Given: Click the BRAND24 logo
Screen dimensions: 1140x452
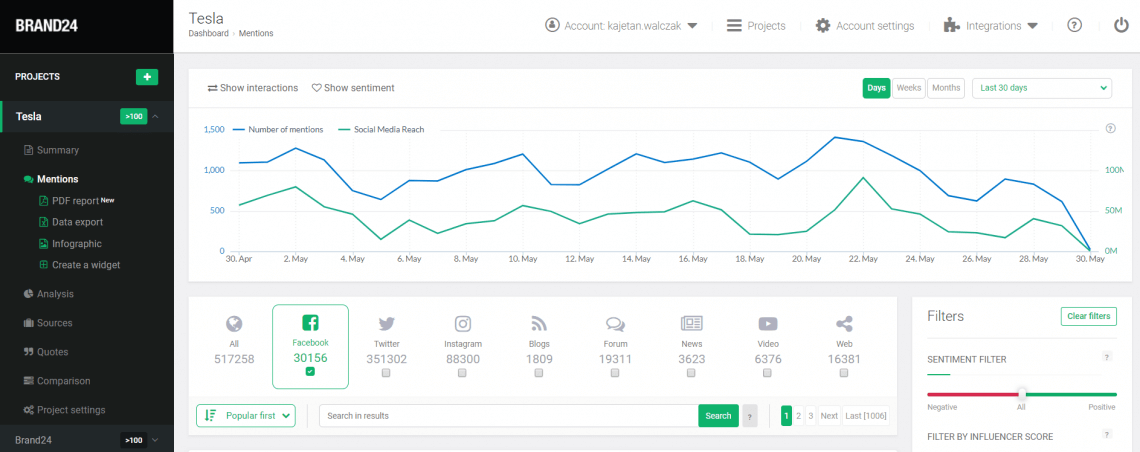Looking at the screenshot, I should [x=47, y=26].
